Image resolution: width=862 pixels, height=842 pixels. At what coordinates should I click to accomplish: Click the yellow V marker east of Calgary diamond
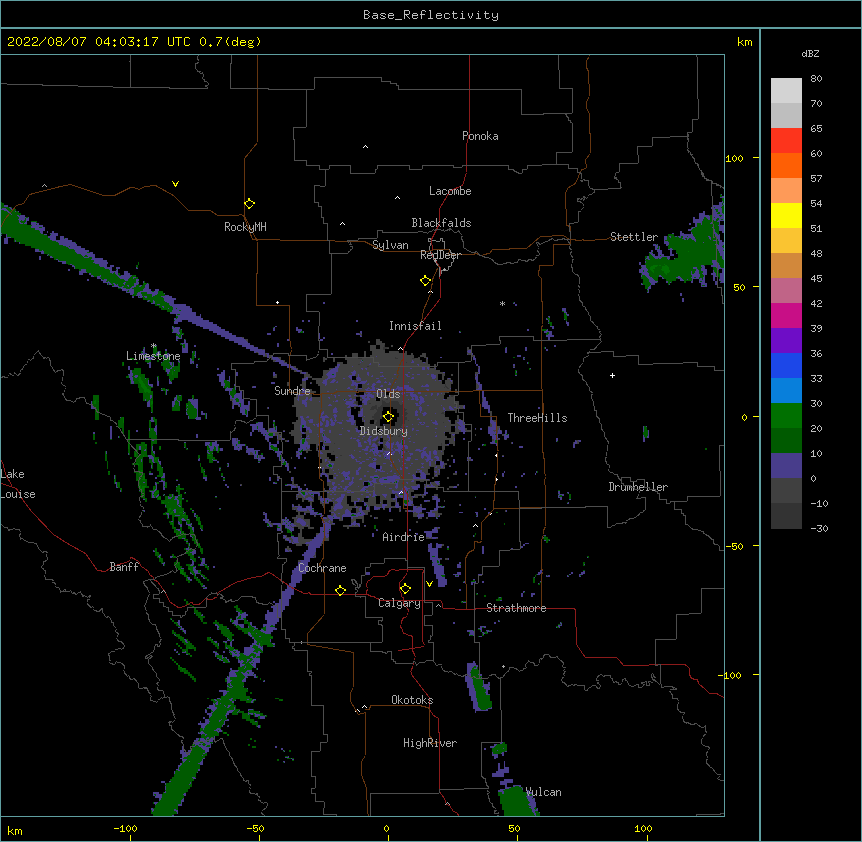429,584
